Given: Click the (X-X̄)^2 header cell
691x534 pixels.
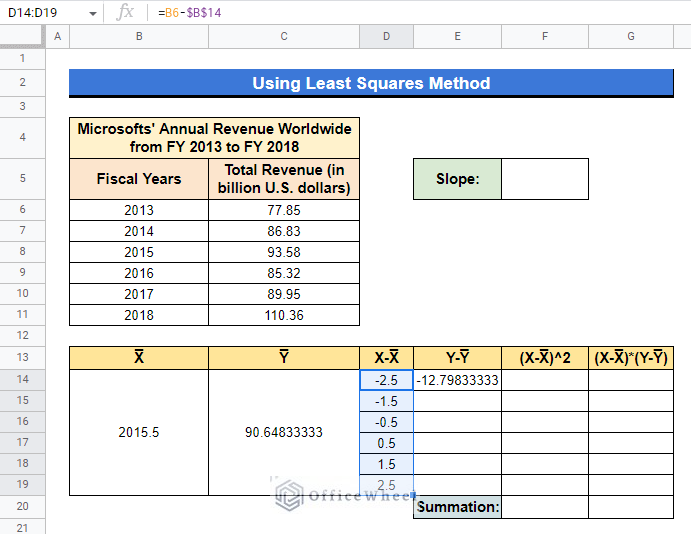Looking at the screenshot, I should click(x=545, y=357).
